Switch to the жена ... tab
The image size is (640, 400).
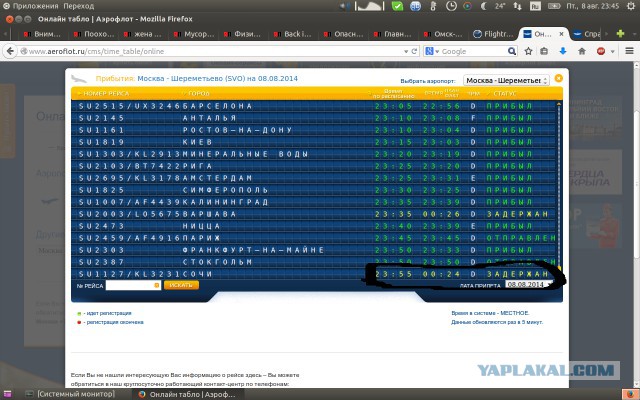click(143, 34)
